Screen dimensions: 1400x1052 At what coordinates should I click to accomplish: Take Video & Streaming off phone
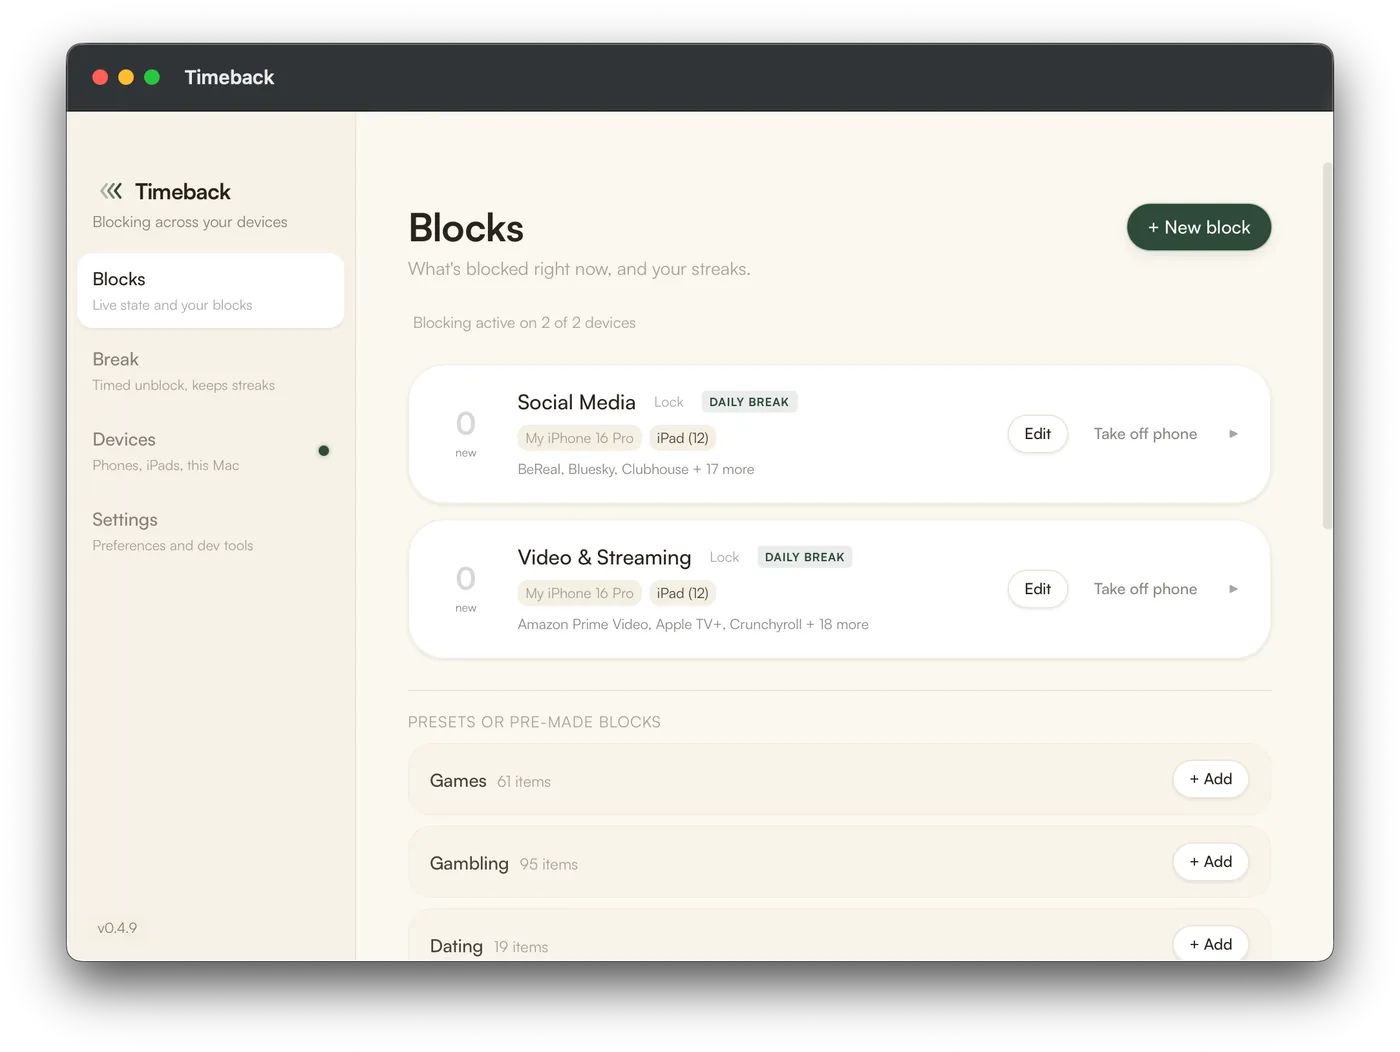click(1145, 589)
